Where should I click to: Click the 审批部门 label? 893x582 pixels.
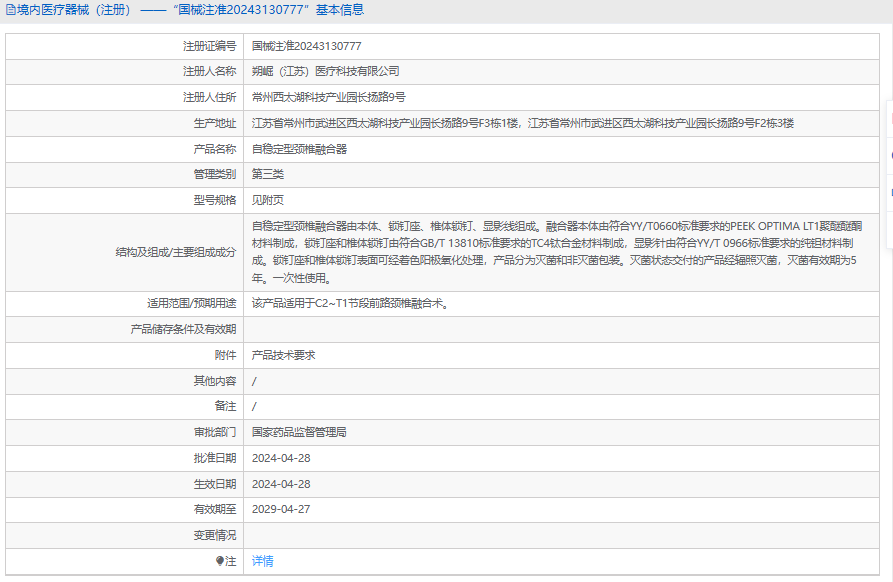[215, 432]
